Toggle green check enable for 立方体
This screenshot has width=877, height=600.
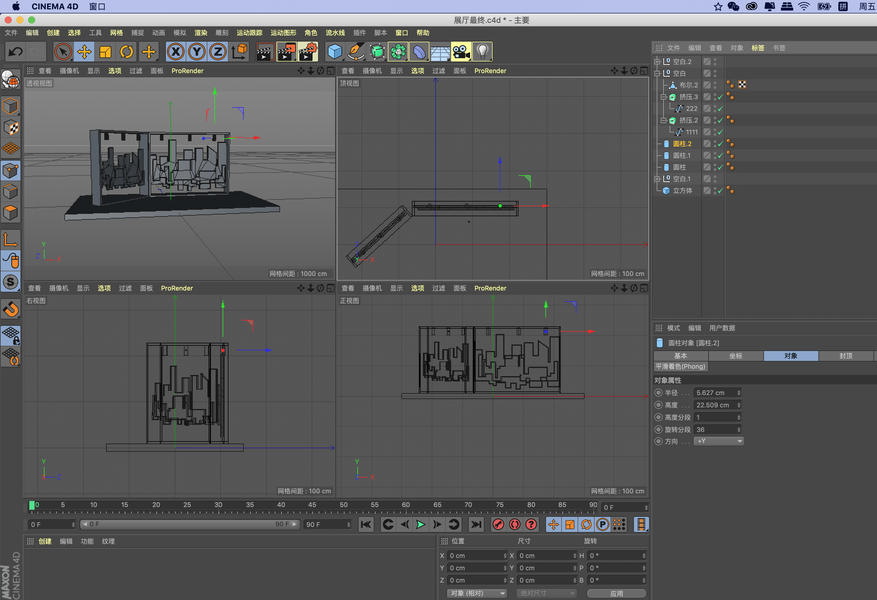[x=720, y=191]
